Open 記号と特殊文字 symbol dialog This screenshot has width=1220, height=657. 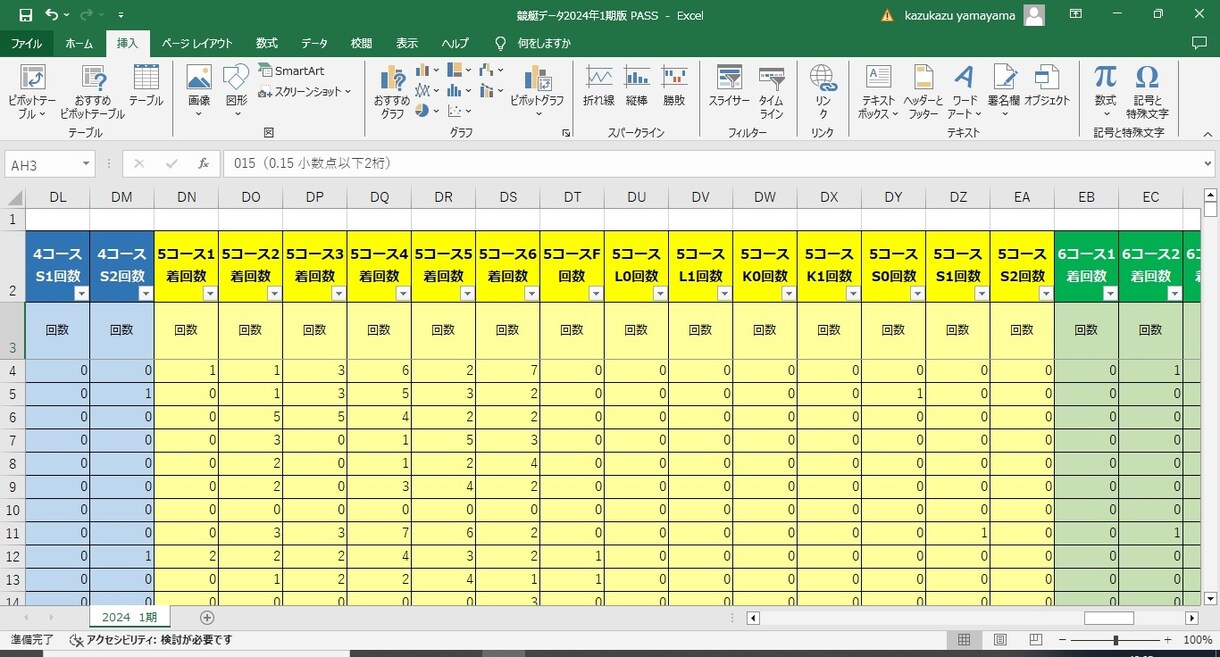[1147, 91]
